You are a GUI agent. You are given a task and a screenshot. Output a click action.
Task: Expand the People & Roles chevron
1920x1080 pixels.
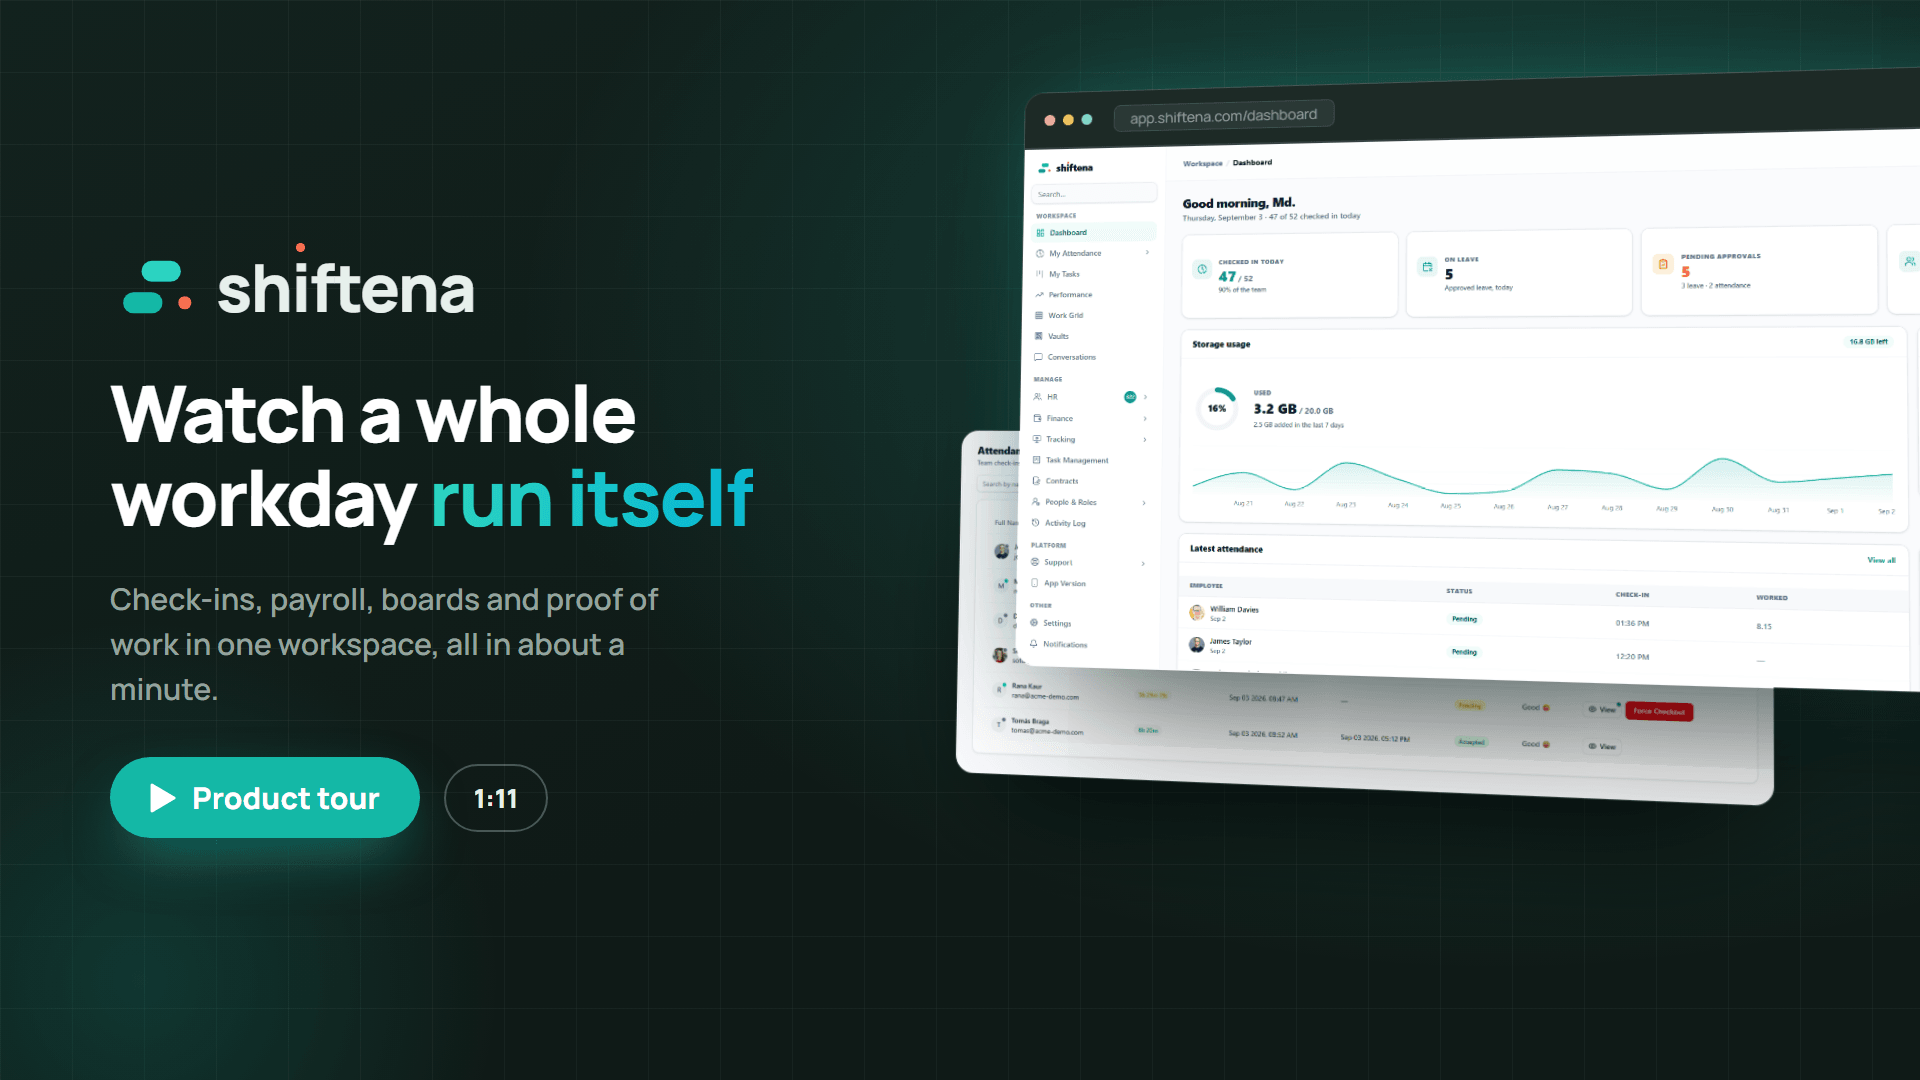(x=1144, y=502)
